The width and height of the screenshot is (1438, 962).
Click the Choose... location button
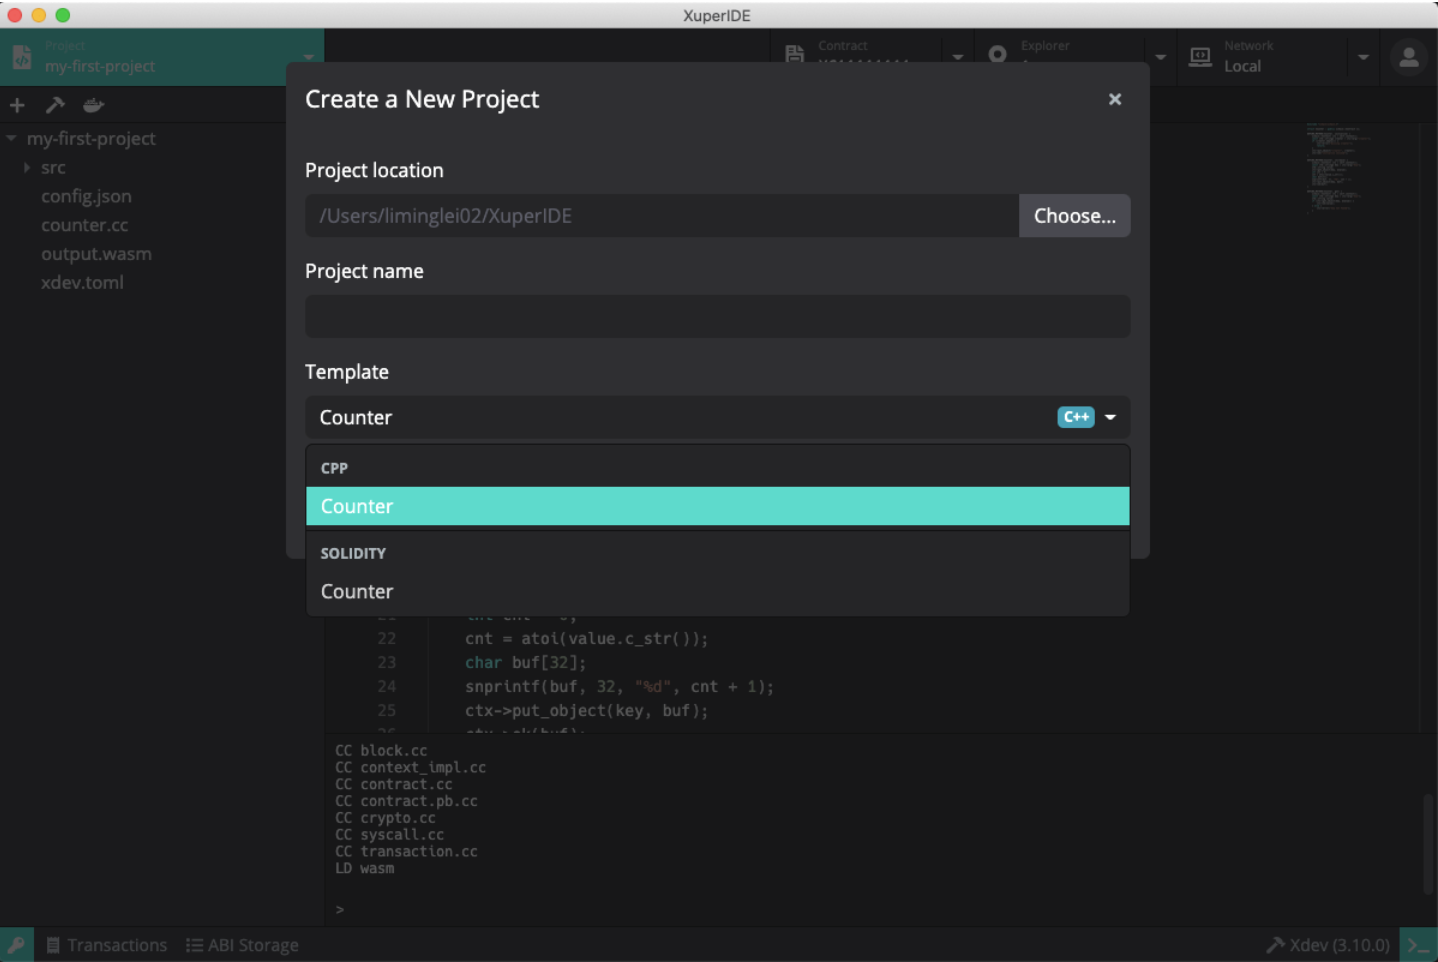pyautogui.click(x=1074, y=216)
